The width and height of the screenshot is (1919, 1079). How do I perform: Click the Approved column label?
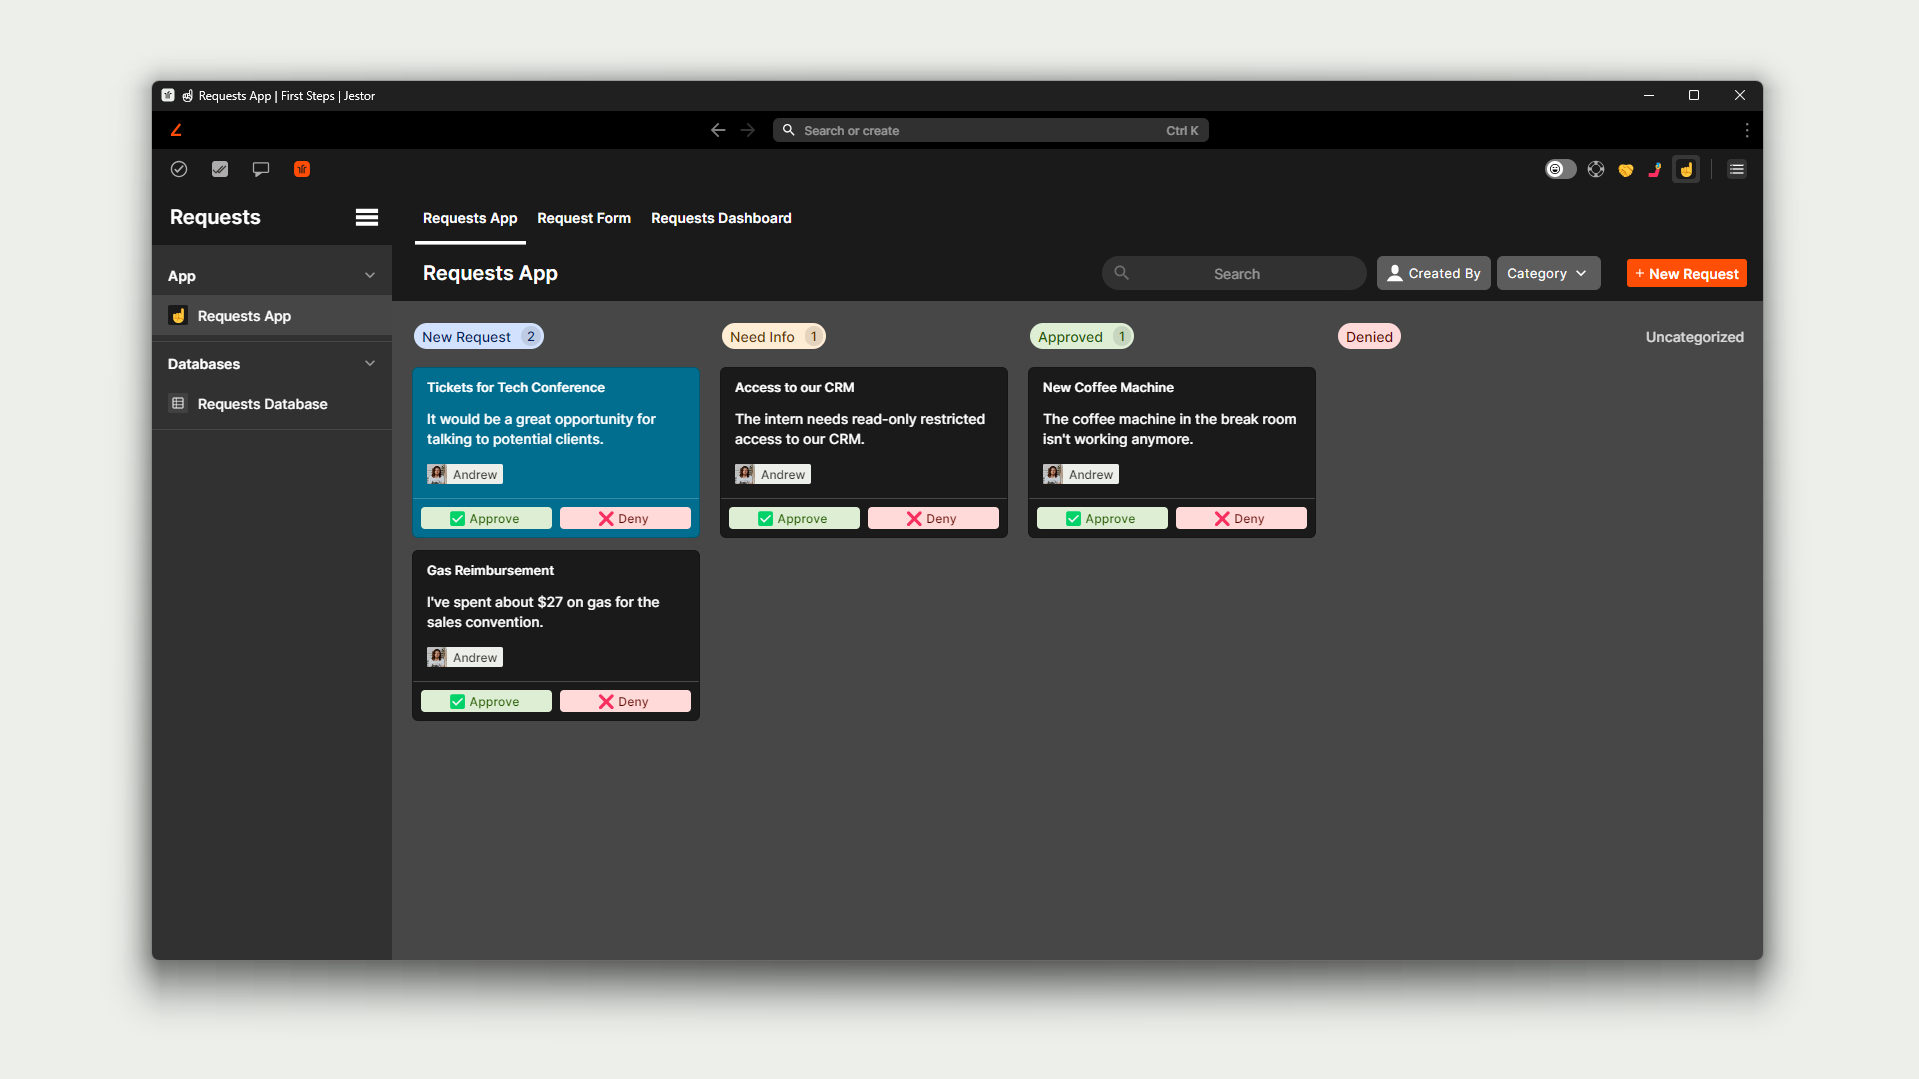coord(1081,337)
